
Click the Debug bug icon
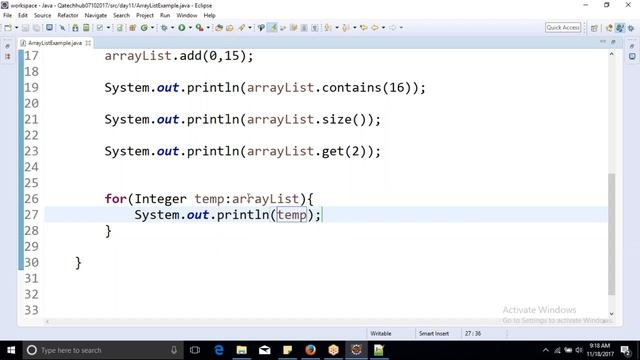pos(164,28)
